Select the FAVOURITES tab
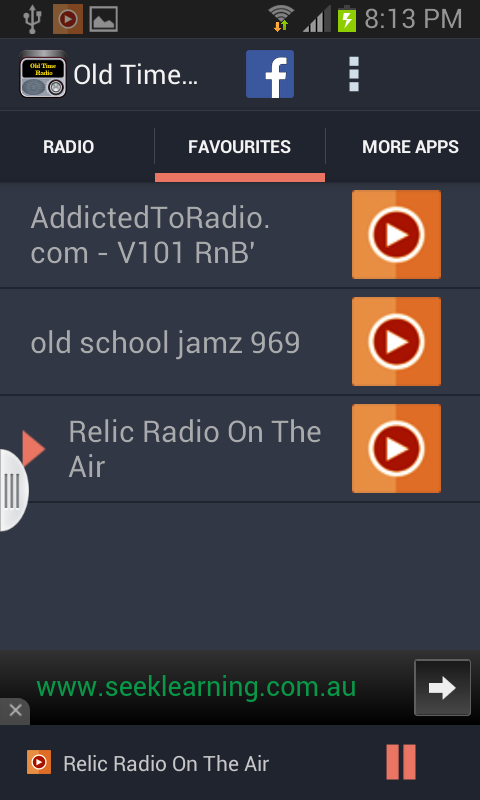 pyautogui.click(x=239, y=147)
